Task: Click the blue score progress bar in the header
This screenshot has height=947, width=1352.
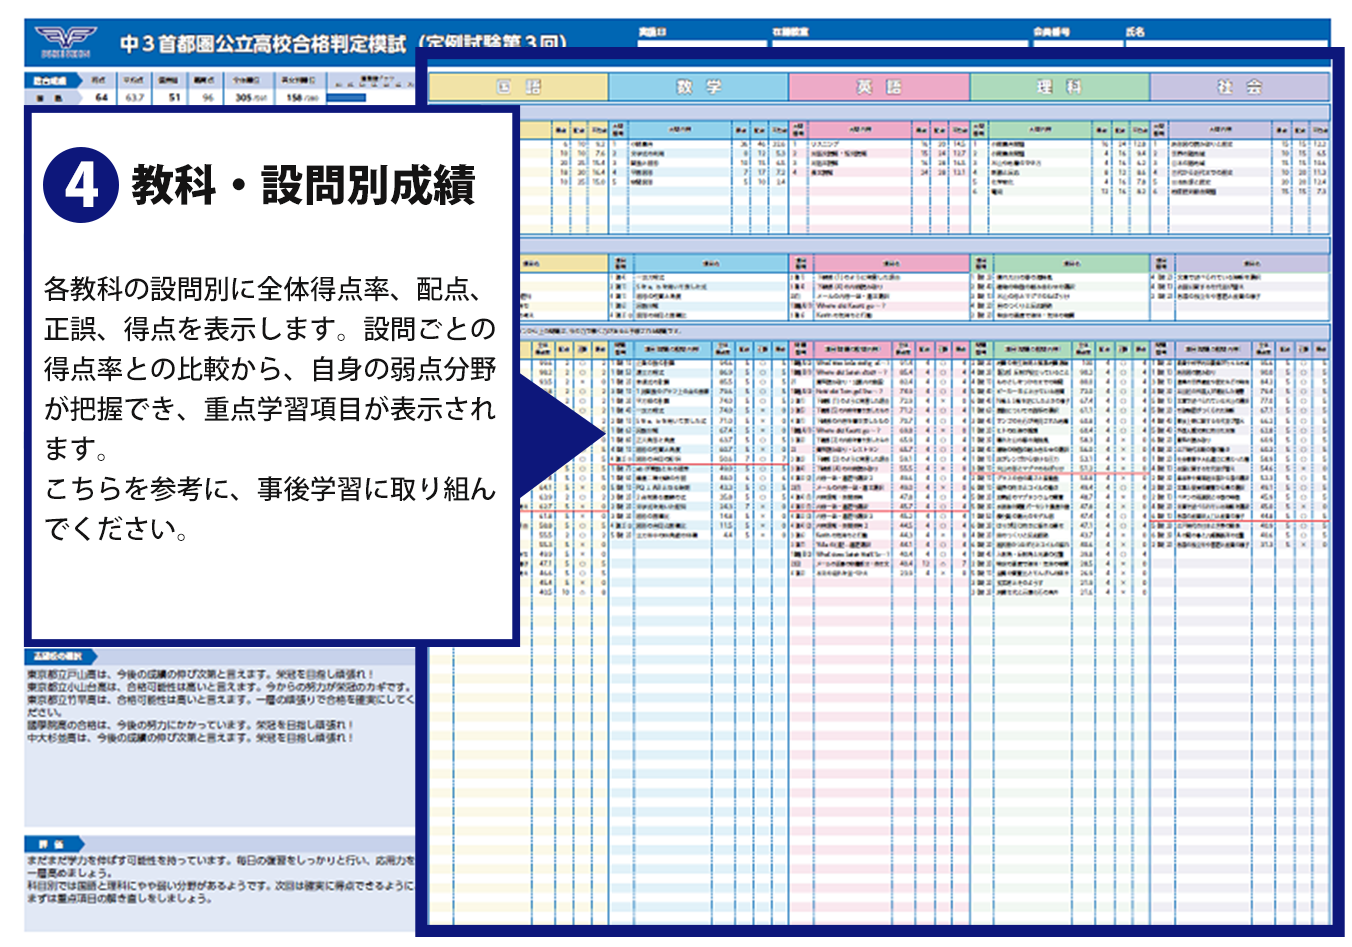Action: (345, 98)
